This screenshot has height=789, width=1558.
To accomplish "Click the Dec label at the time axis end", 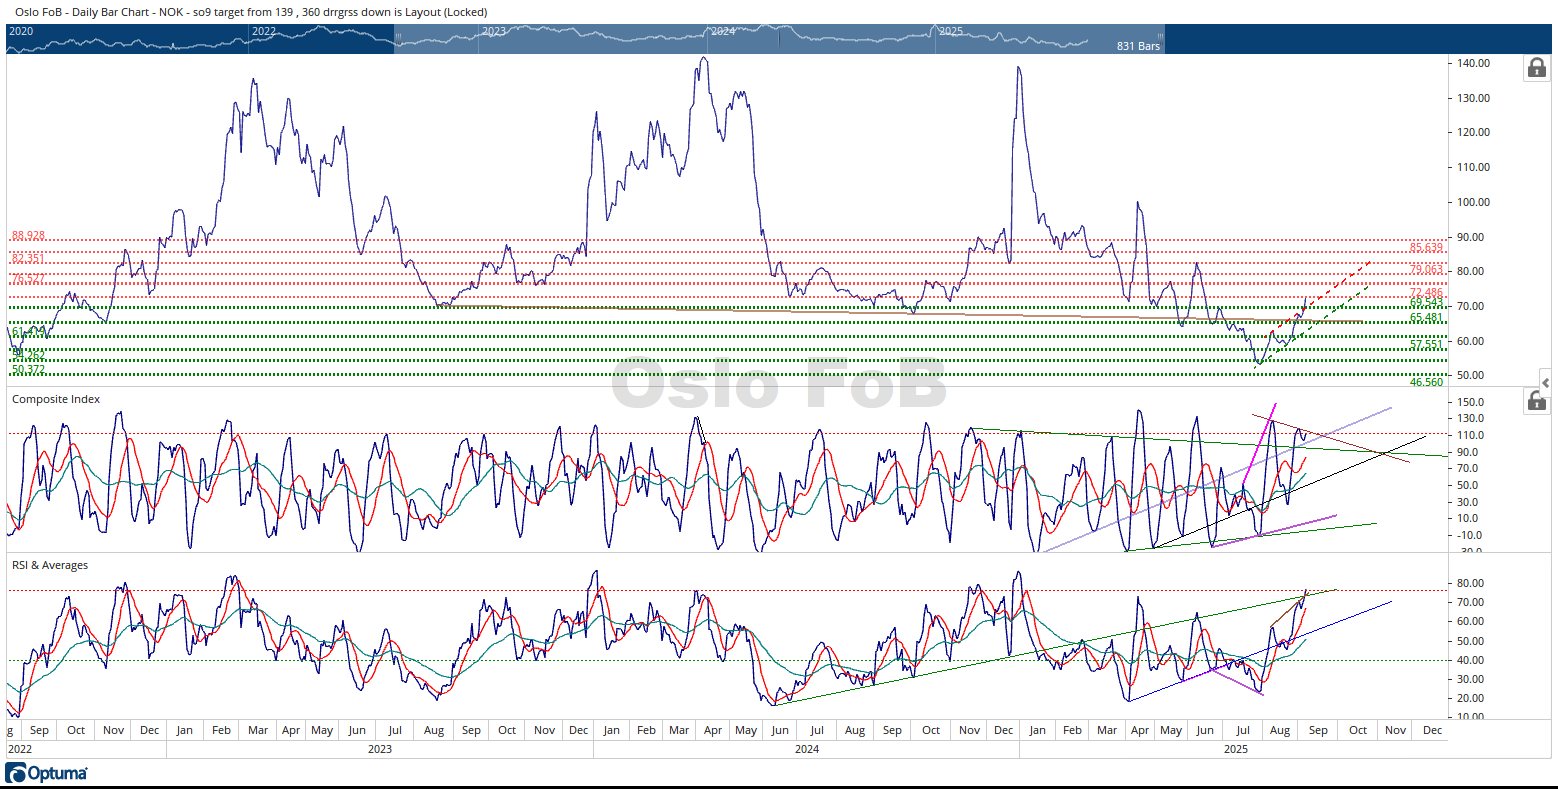I will coord(1432,730).
